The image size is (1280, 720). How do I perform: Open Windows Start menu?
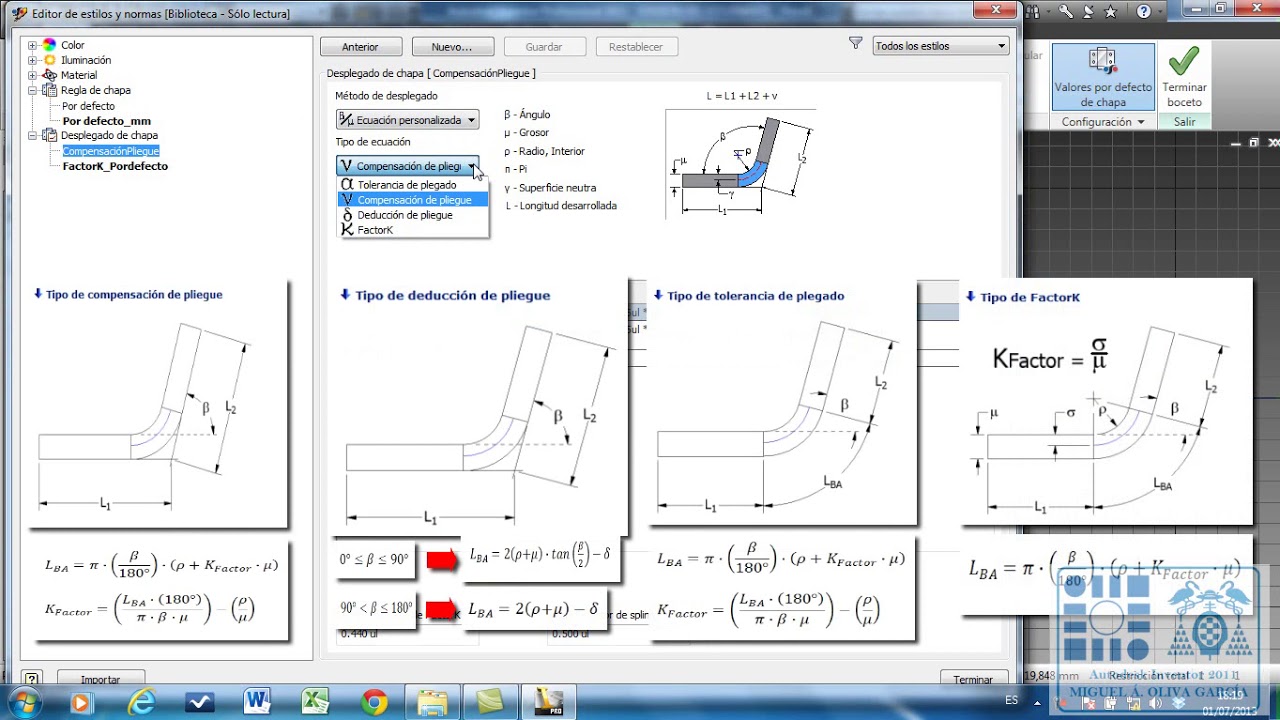(x=23, y=702)
